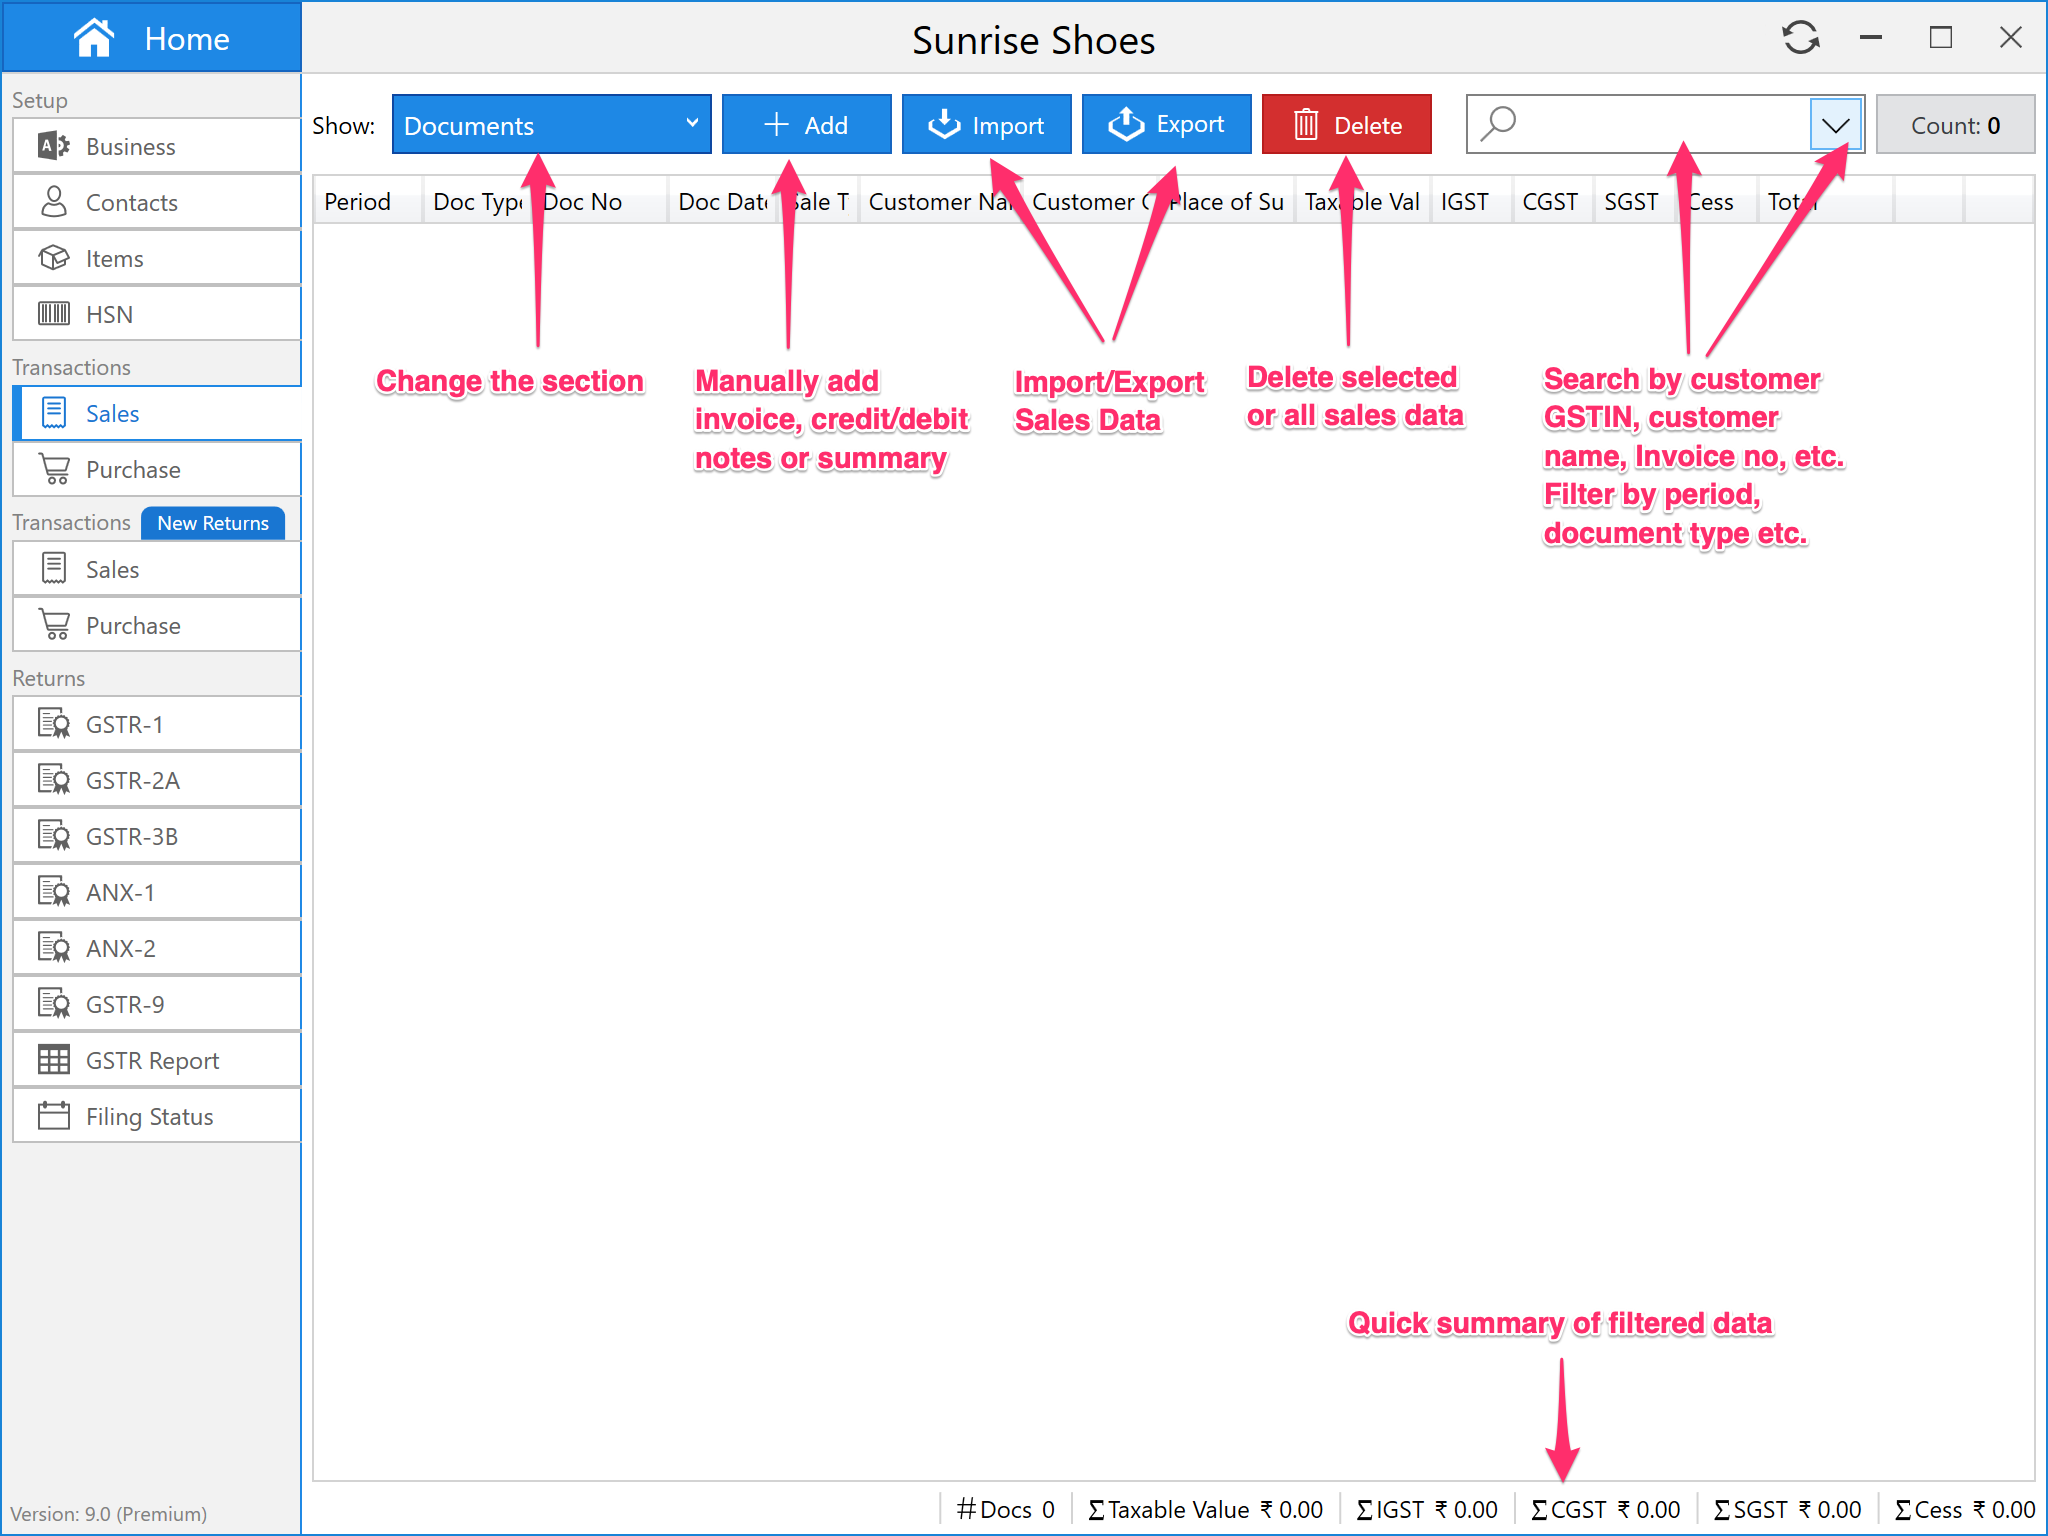Click the refresh sync icon in title bar
2048x1536 pixels.
tap(1800, 38)
